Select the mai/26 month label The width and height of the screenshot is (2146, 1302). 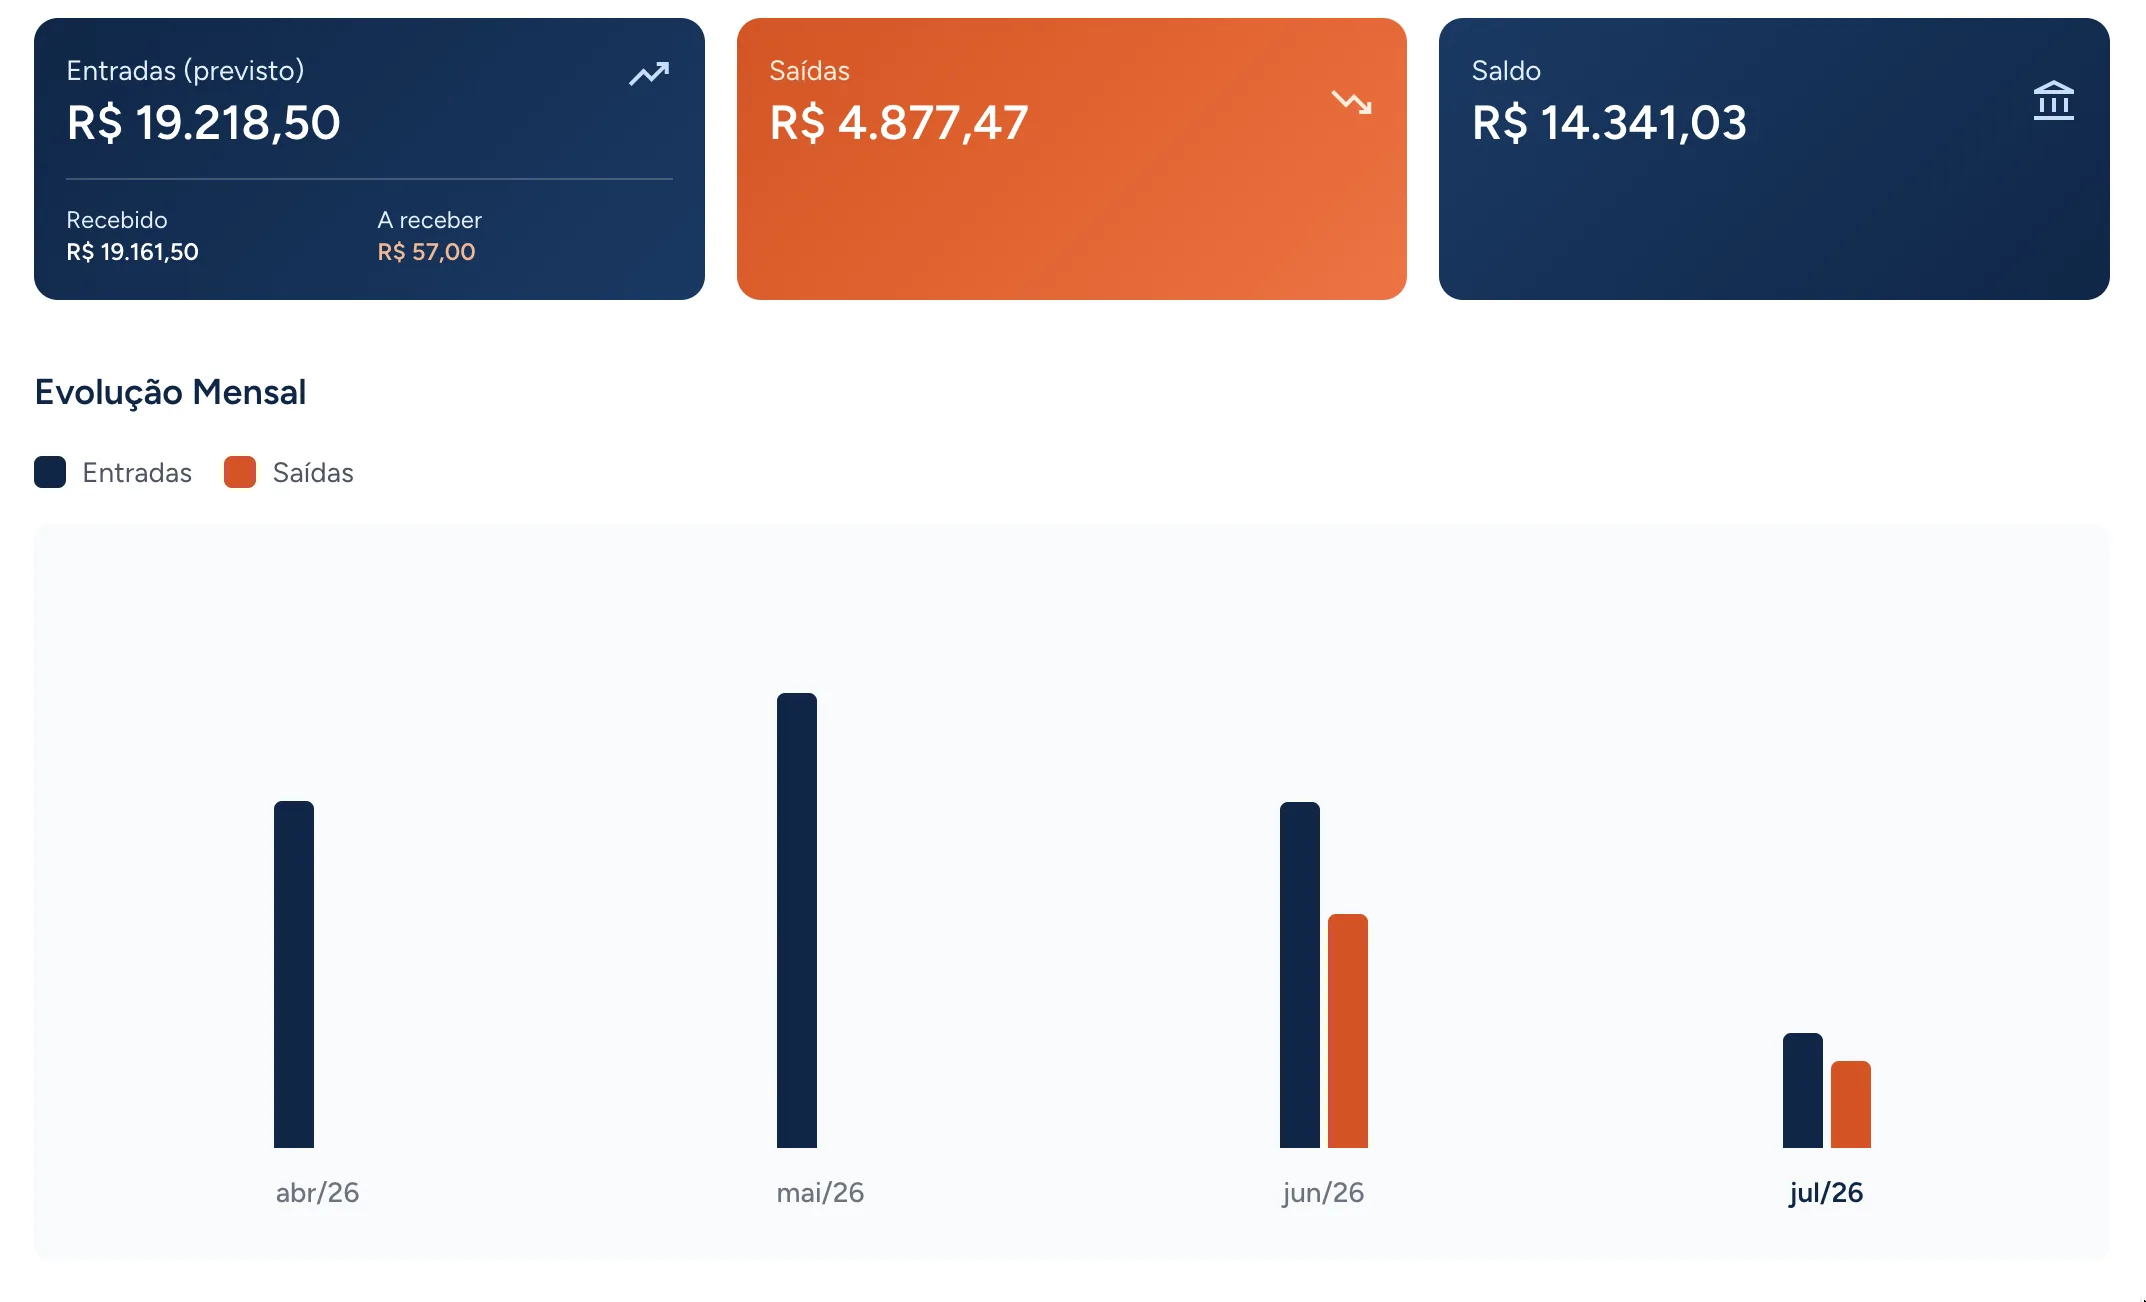pyautogui.click(x=820, y=1192)
